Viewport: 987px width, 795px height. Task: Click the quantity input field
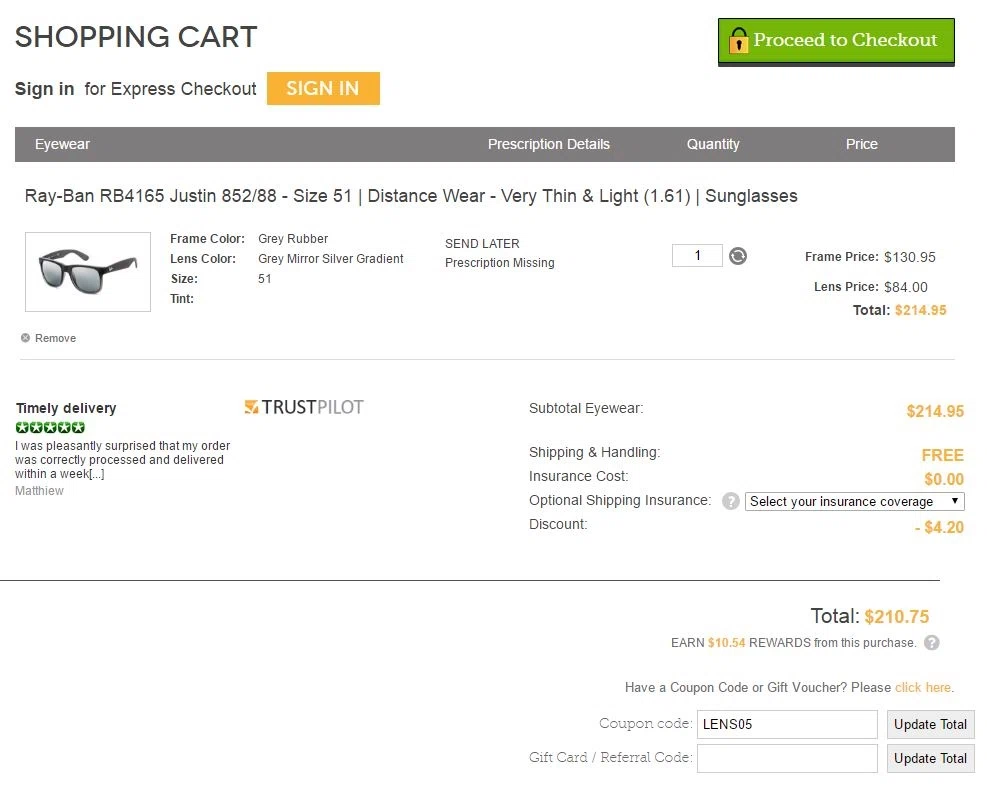697,256
